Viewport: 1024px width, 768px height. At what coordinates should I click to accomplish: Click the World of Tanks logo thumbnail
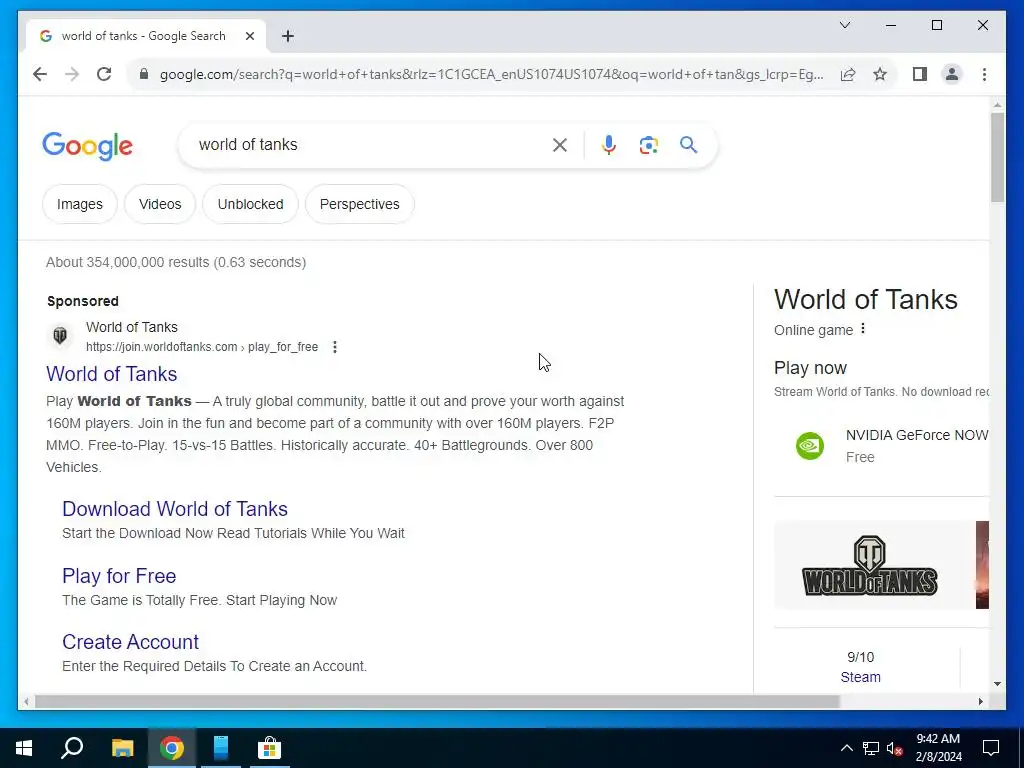pos(870,565)
